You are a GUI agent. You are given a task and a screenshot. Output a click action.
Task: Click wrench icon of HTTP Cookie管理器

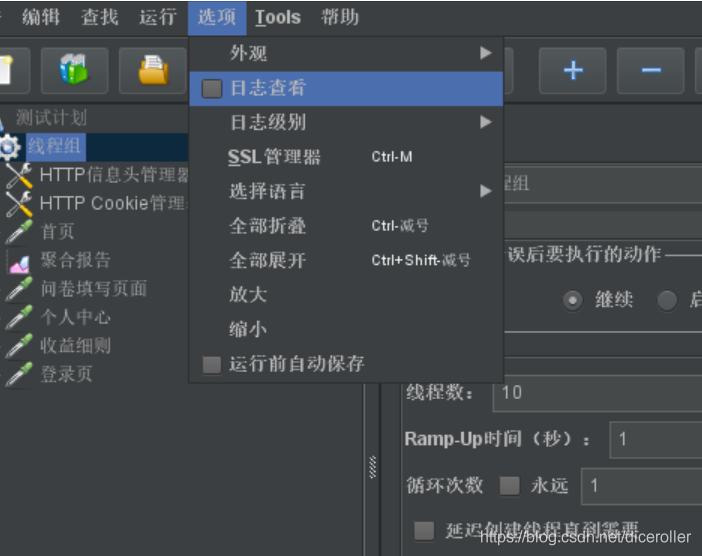[x=19, y=204]
